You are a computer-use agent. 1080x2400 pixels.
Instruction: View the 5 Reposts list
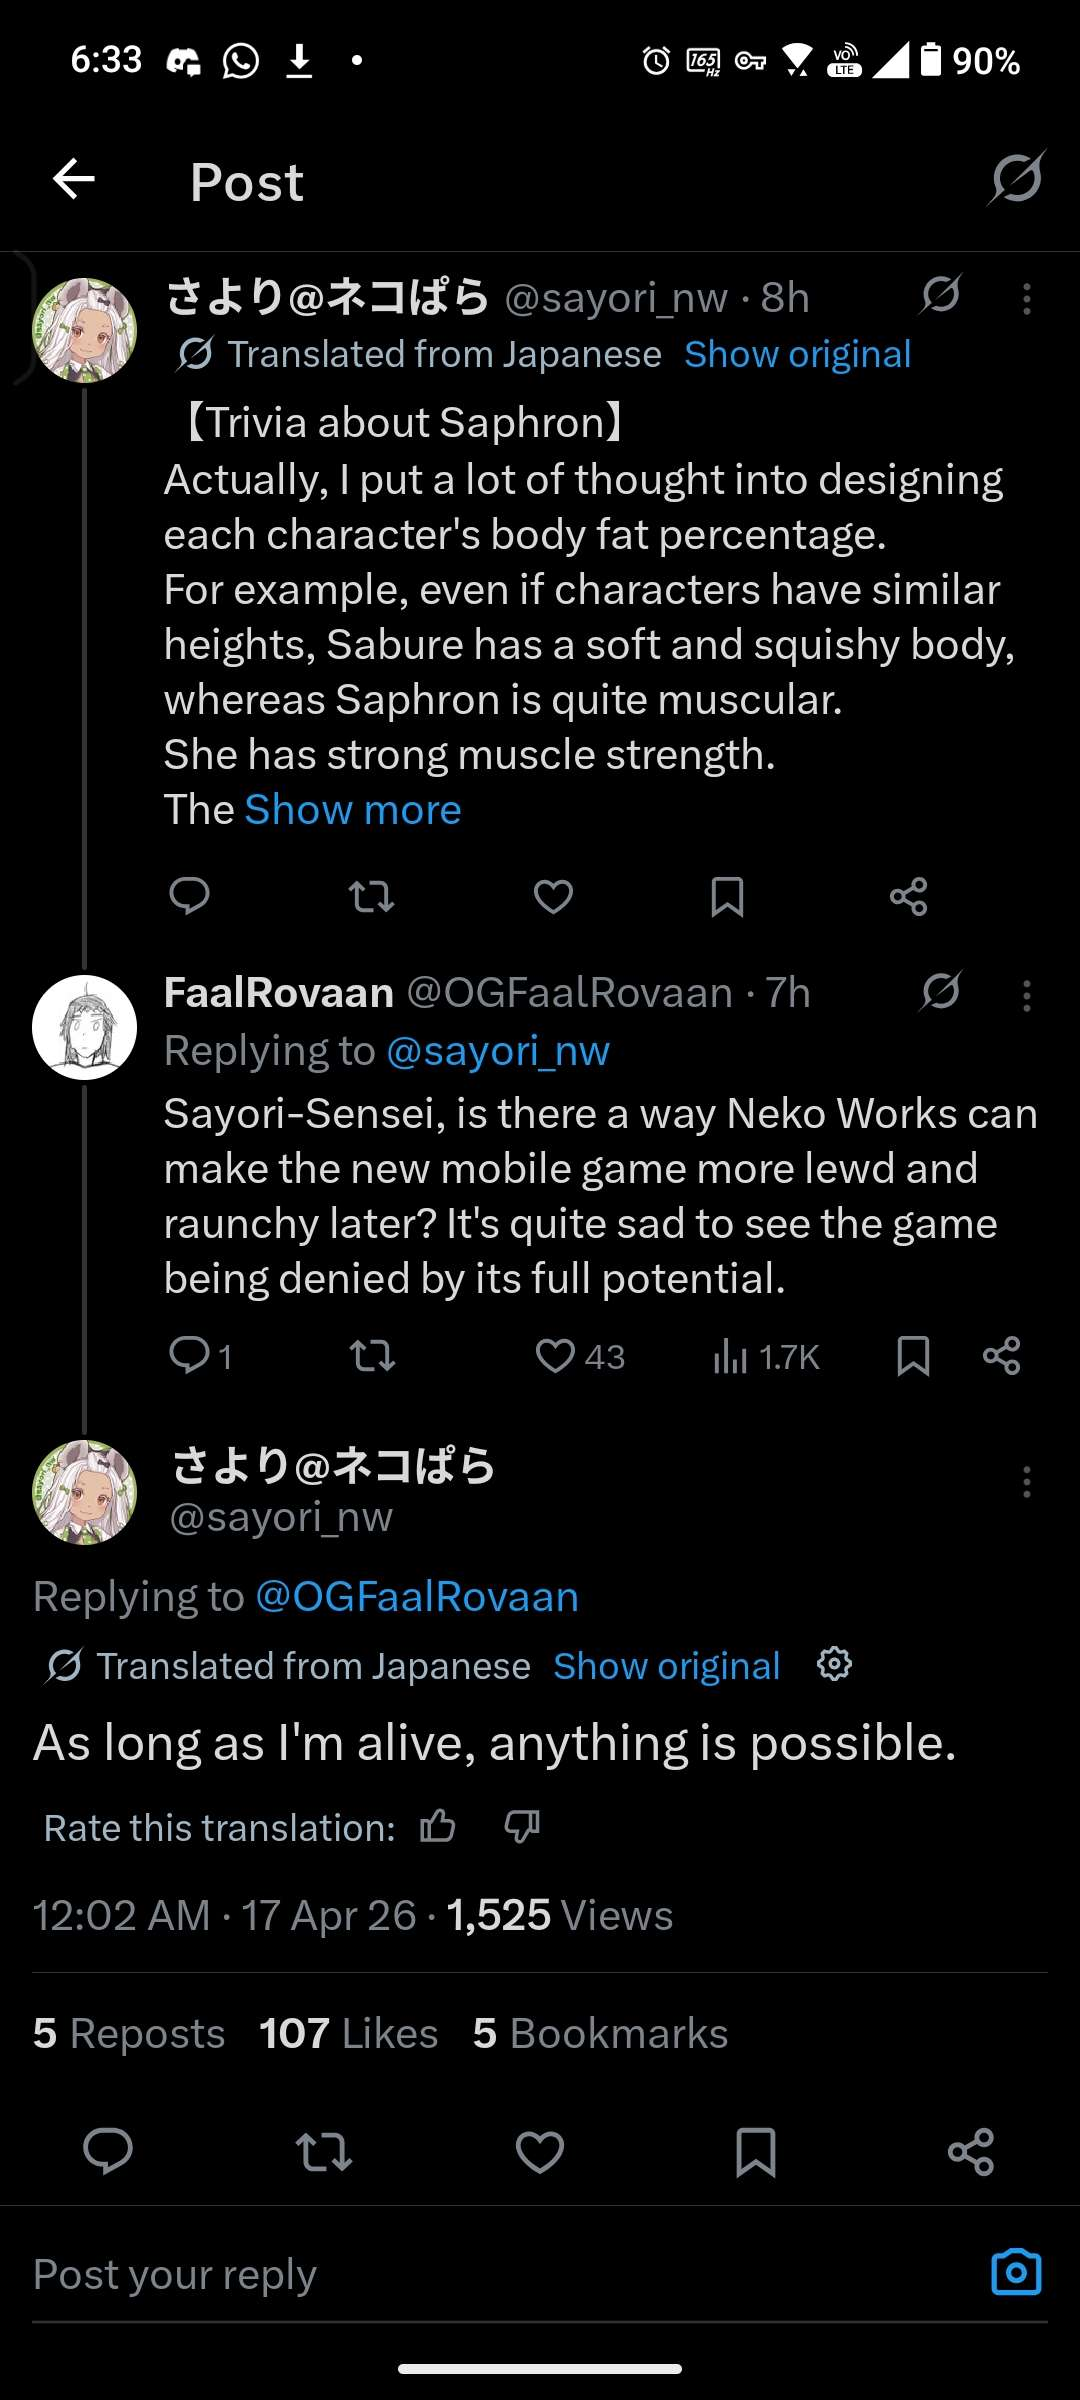(129, 2034)
